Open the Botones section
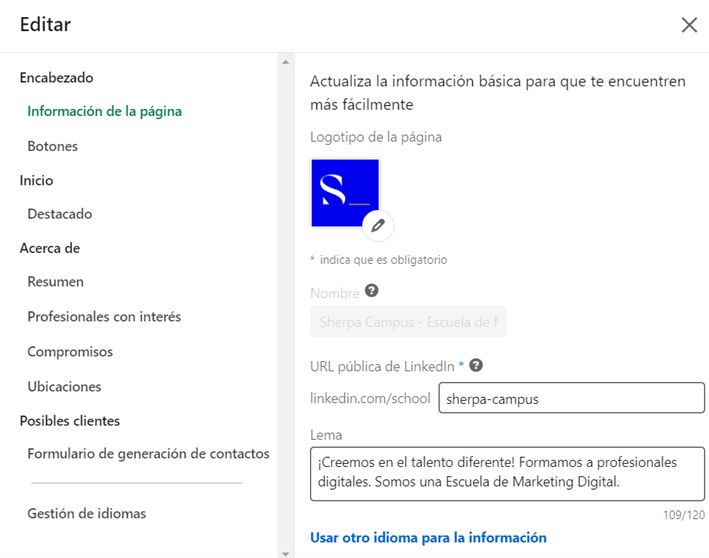Viewport: 709px width, 558px height. coord(52,146)
